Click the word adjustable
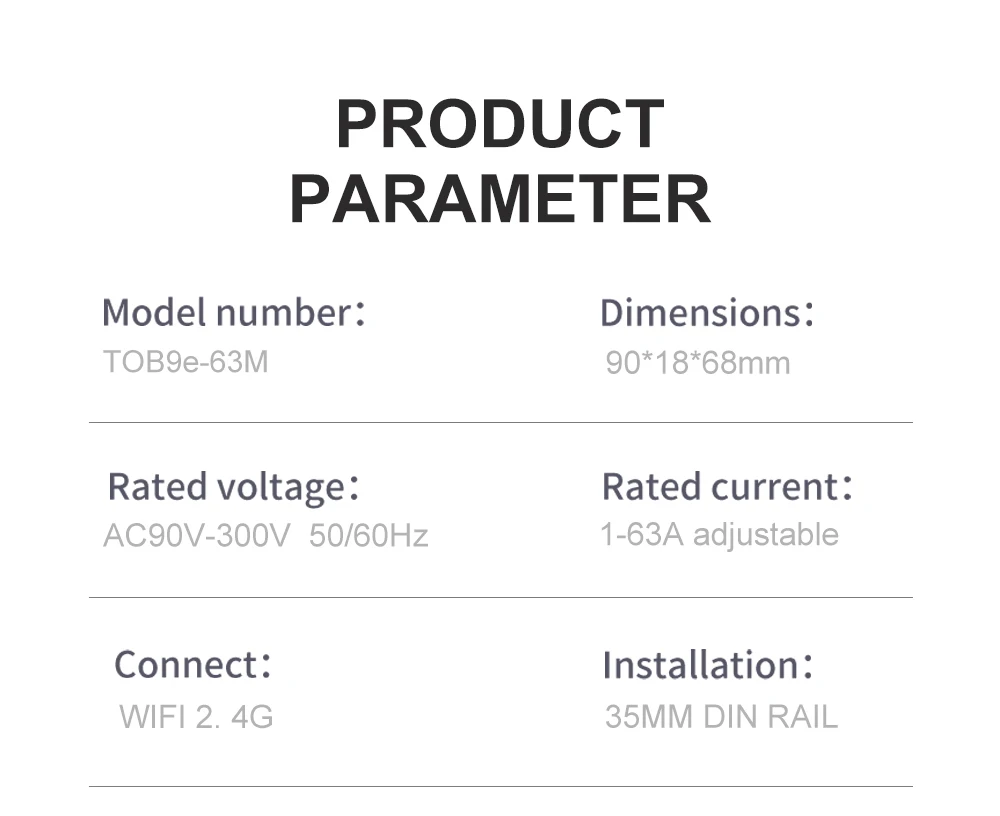1000x816 pixels. pyautogui.click(x=766, y=535)
